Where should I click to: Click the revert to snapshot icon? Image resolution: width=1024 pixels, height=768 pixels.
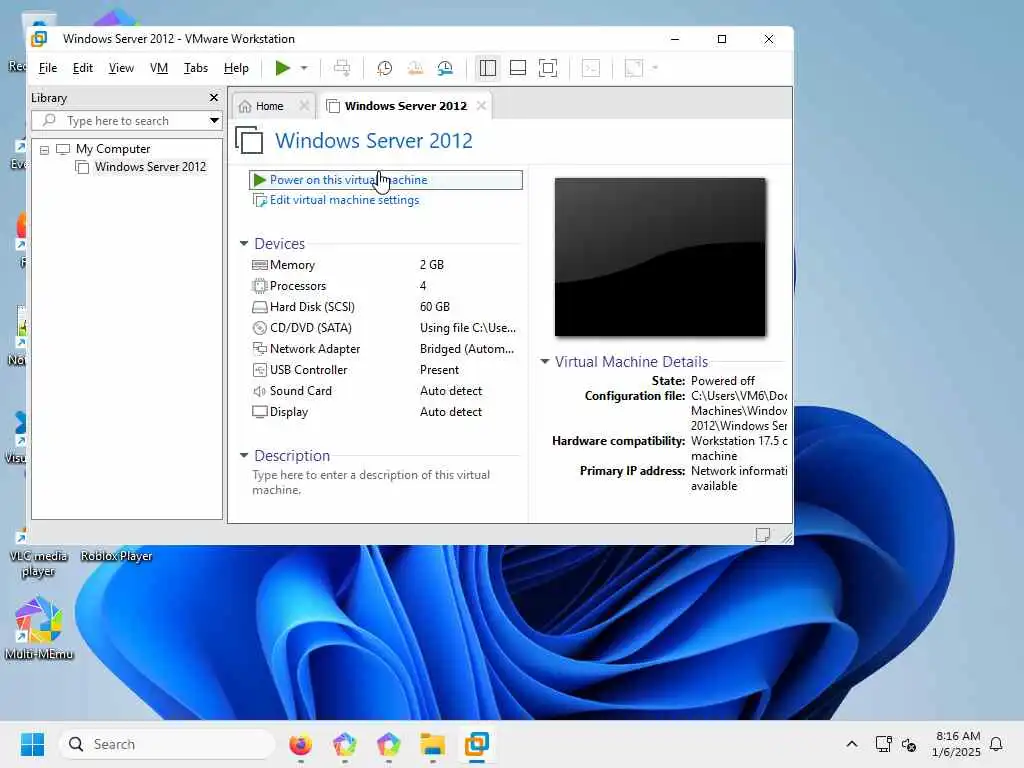point(415,68)
